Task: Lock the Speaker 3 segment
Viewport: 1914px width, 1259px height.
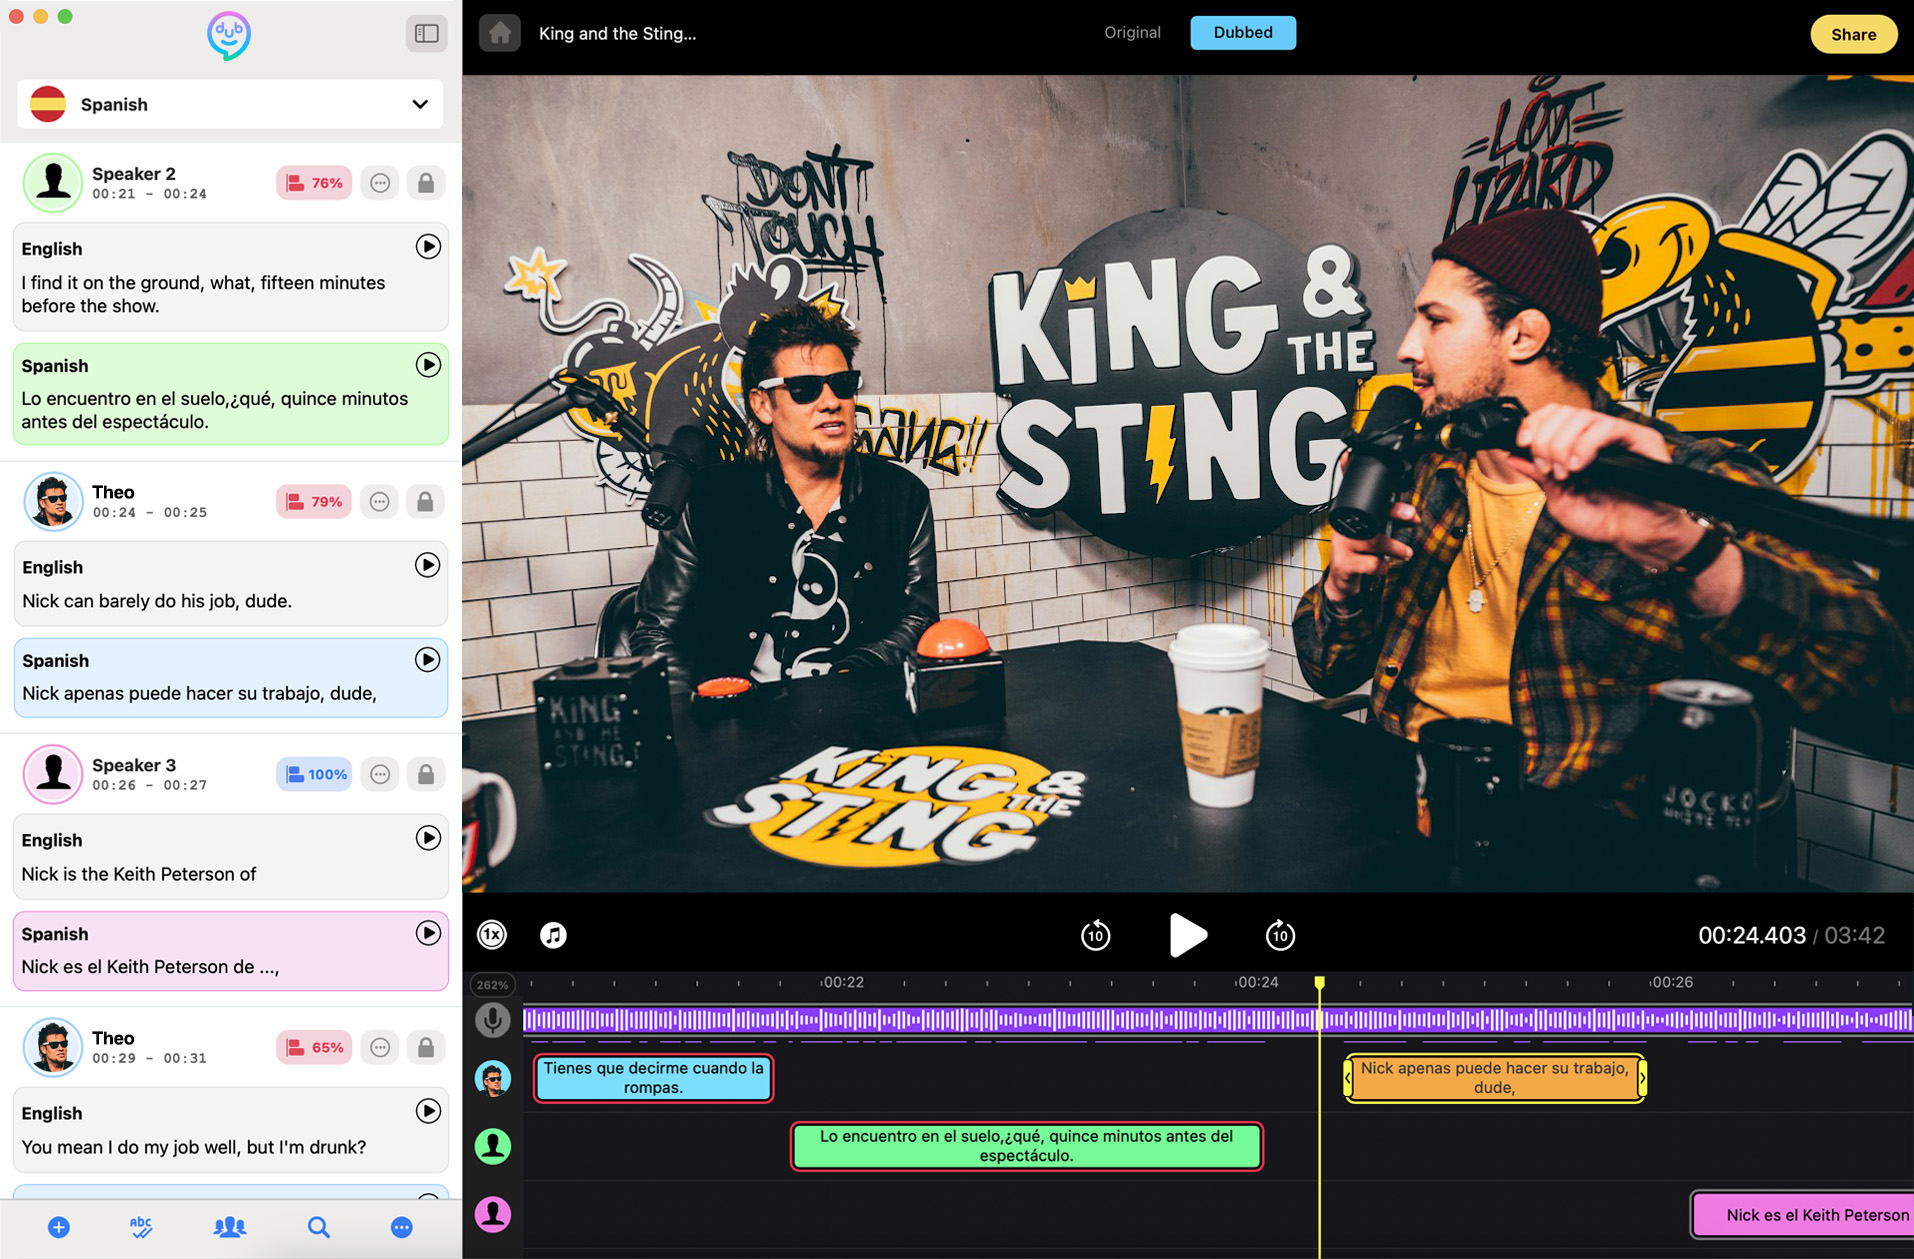Action: (x=426, y=774)
